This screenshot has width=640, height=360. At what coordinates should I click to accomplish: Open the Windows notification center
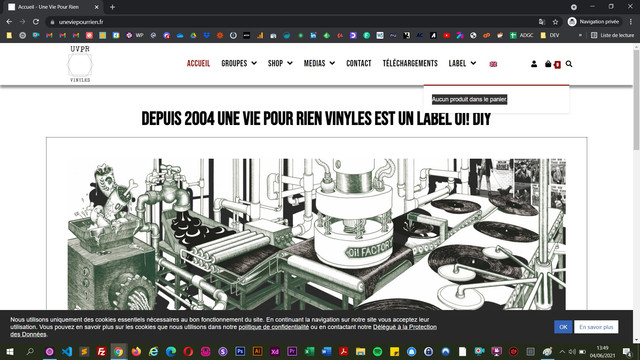click(627, 351)
